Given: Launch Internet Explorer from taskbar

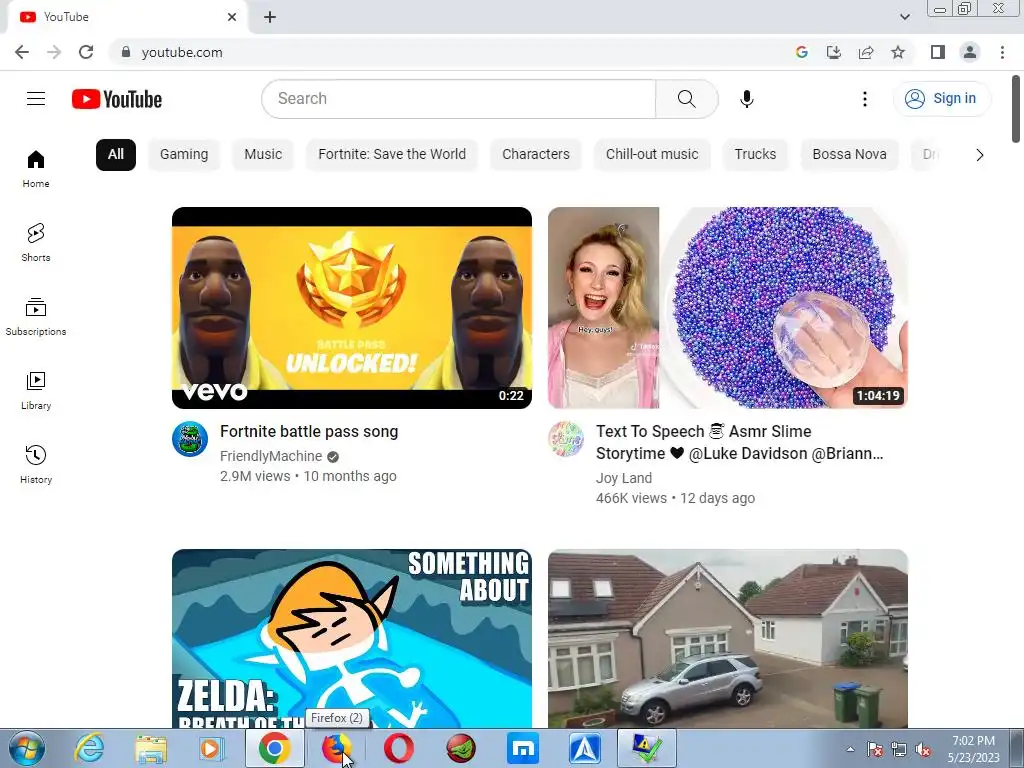Looking at the screenshot, I should point(88,748).
